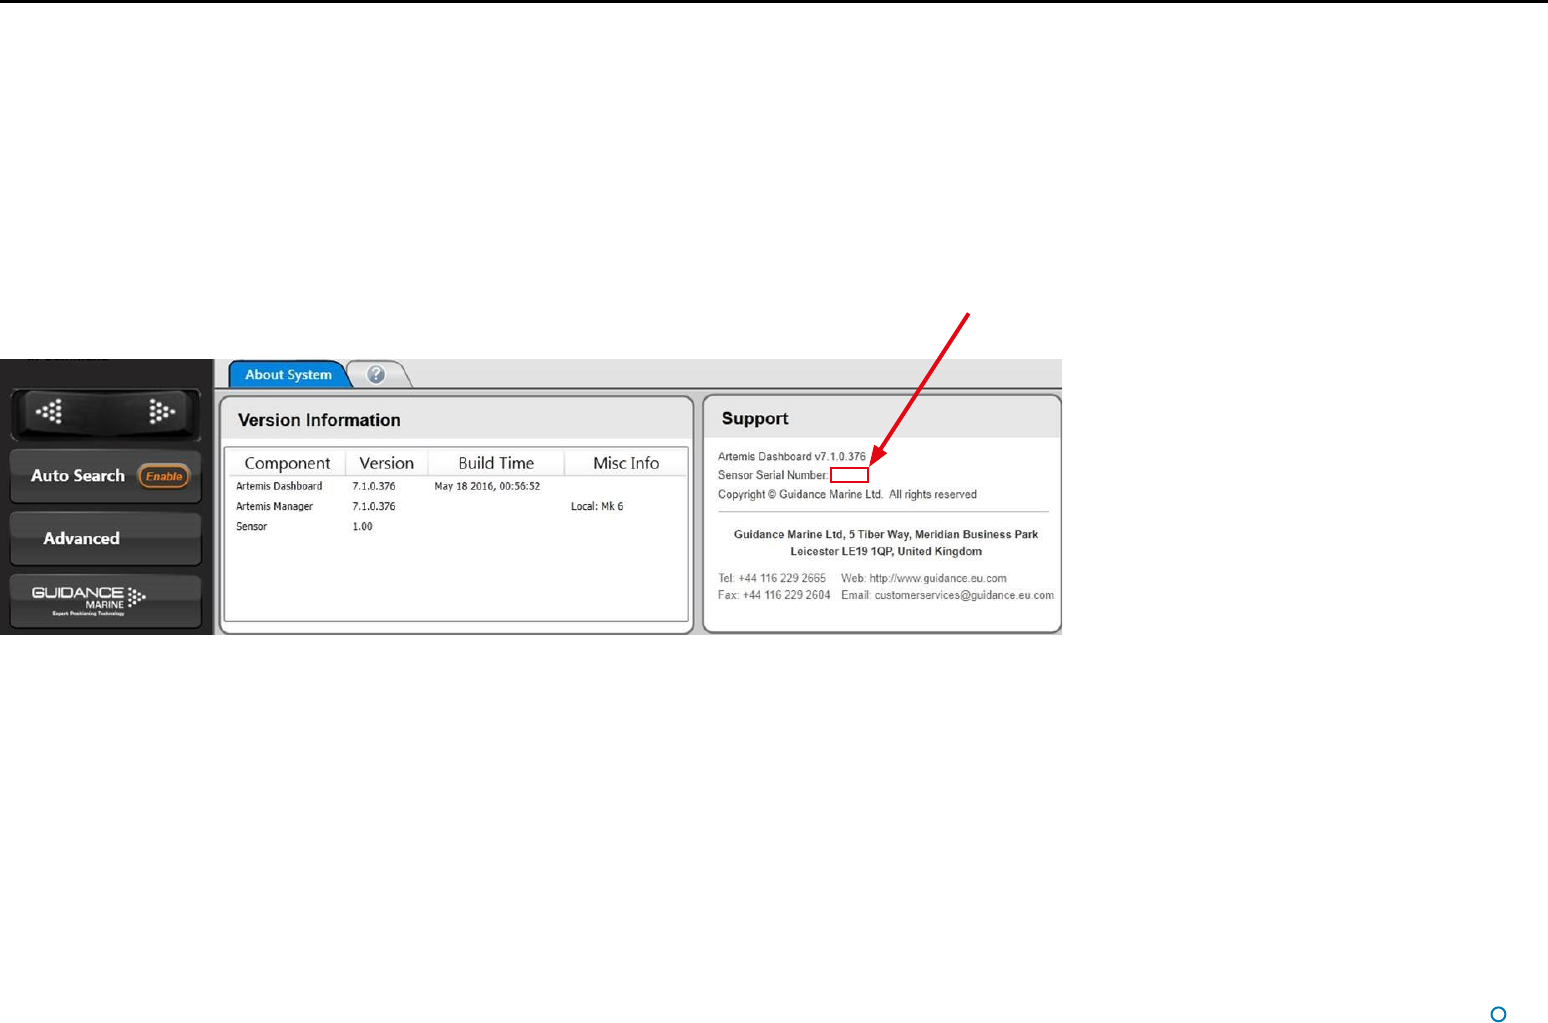The height and width of the screenshot is (1023, 1548).
Task: Click the Artemis Dashboard v7.1.0.376 support text
Action: pos(792,456)
